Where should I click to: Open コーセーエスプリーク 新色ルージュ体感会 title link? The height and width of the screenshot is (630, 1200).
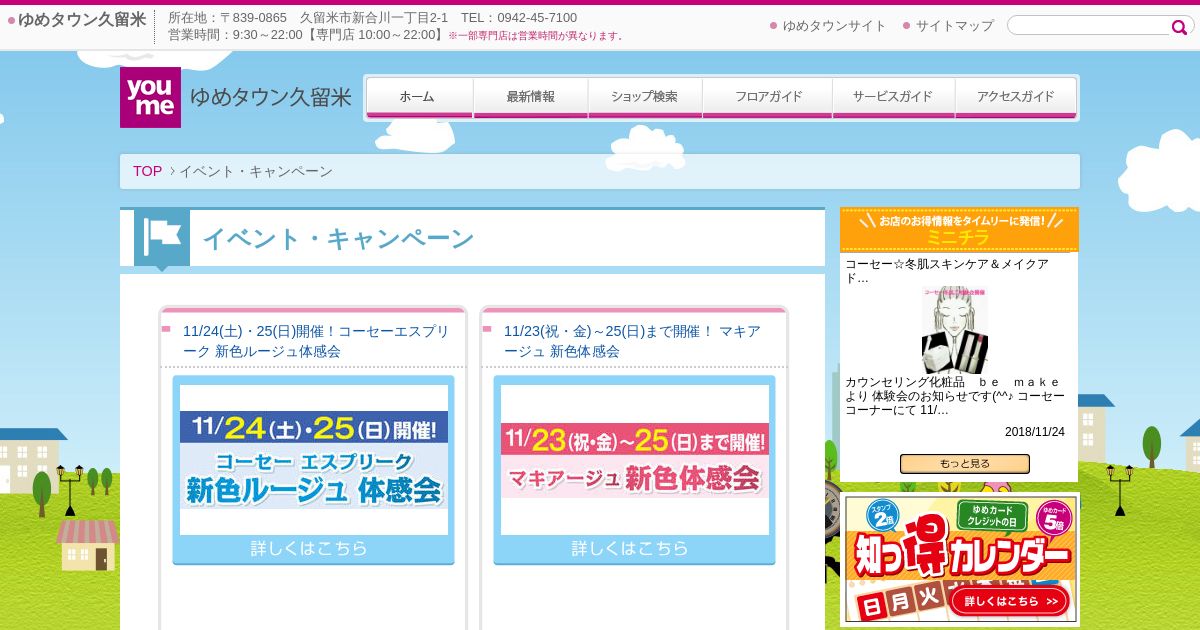click(316, 341)
